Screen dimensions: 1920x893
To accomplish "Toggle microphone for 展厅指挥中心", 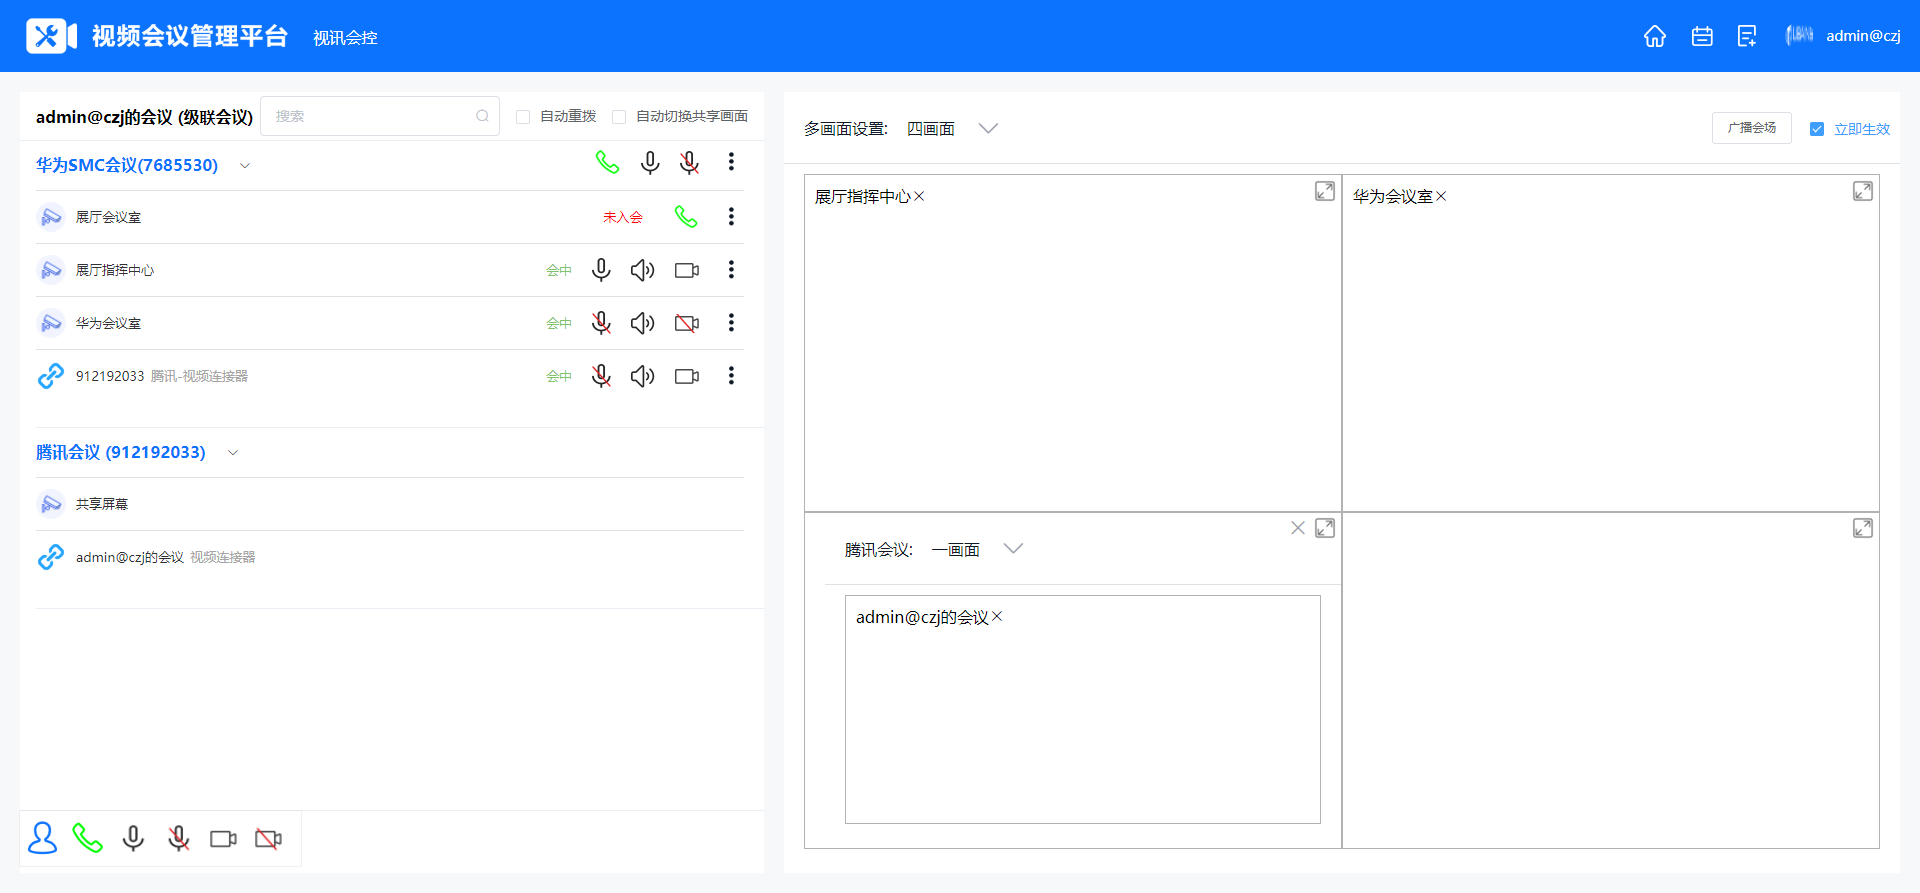I will [x=601, y=270].
